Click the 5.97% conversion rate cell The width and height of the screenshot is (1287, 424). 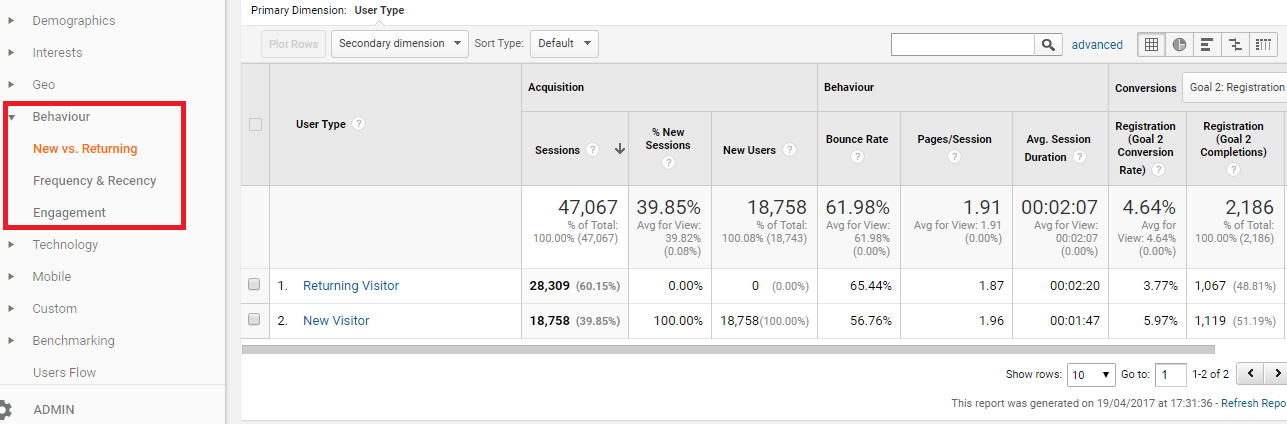point(1158,321)
